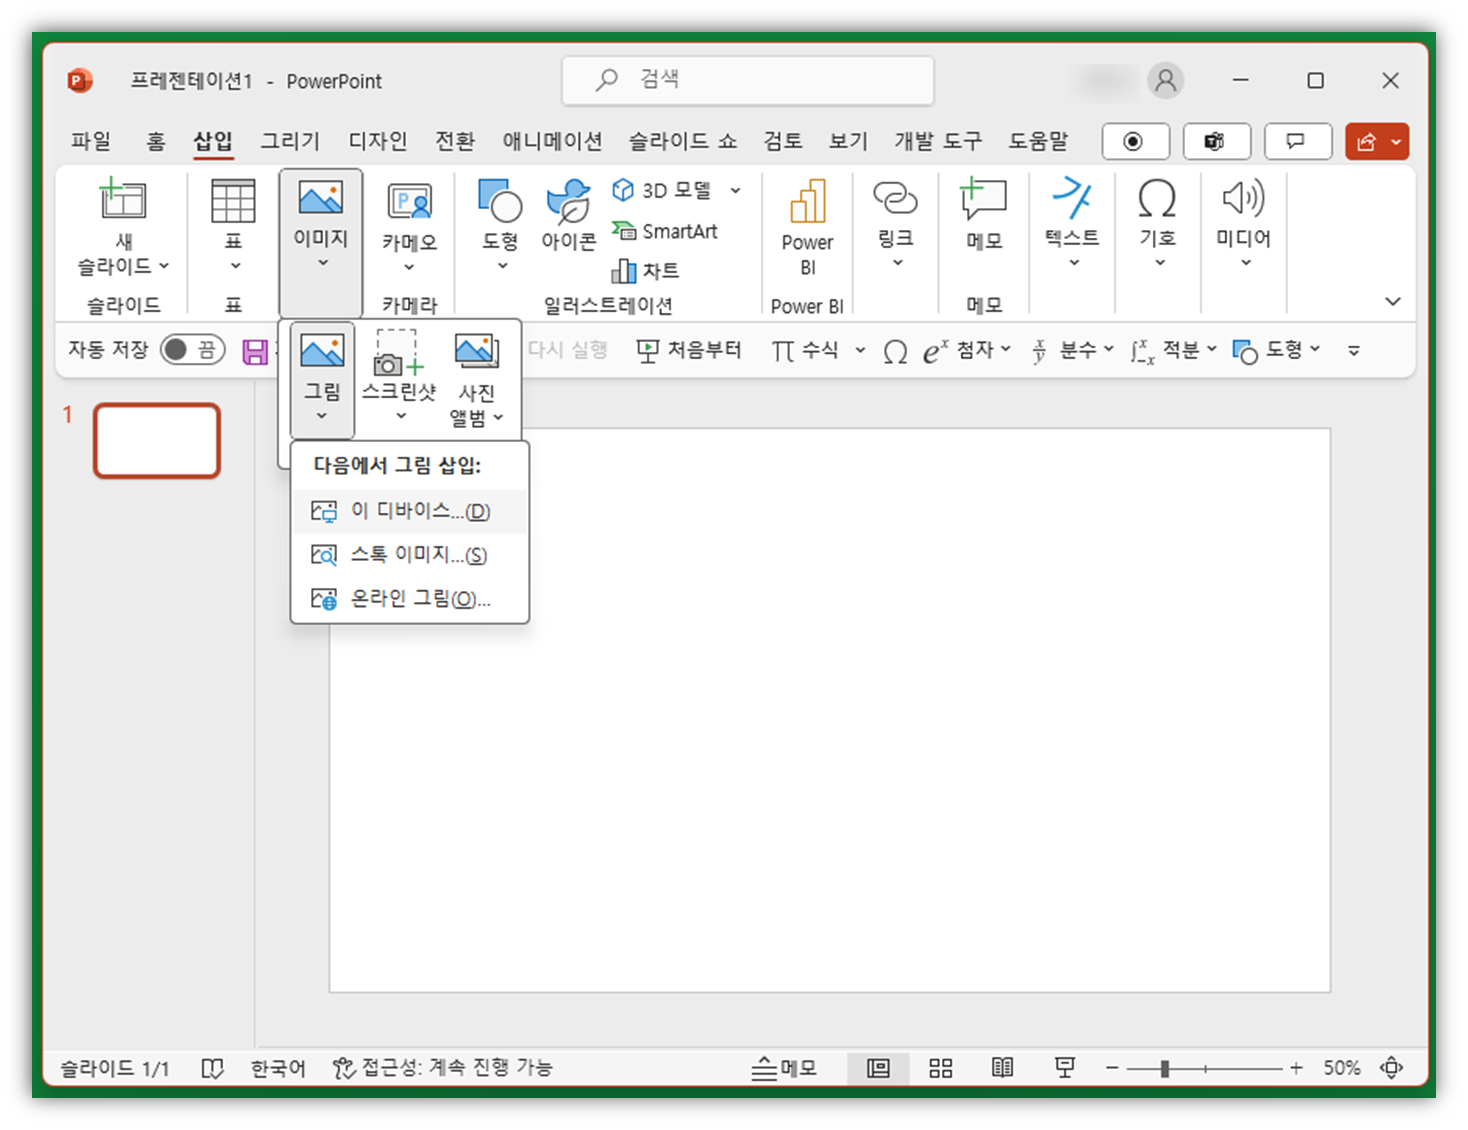Open the 차트 insert tool
The height and width of the screenshot is (1130, 1468).
650,270
